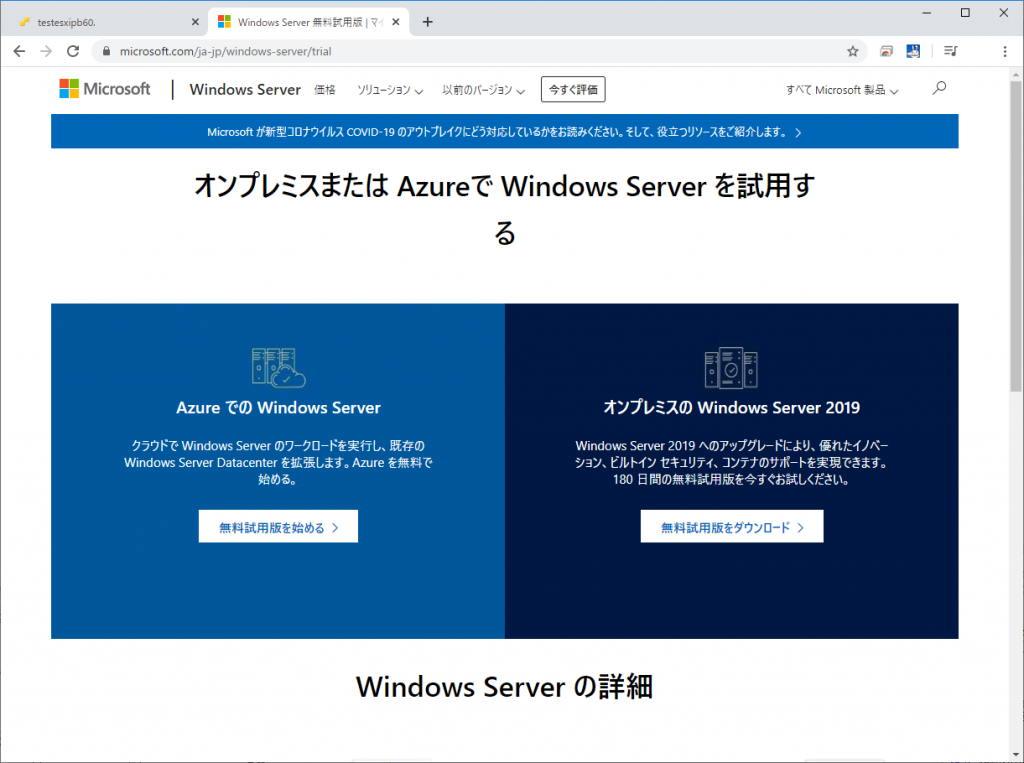
Task: Reload the current page
Action: coord(73,51)
